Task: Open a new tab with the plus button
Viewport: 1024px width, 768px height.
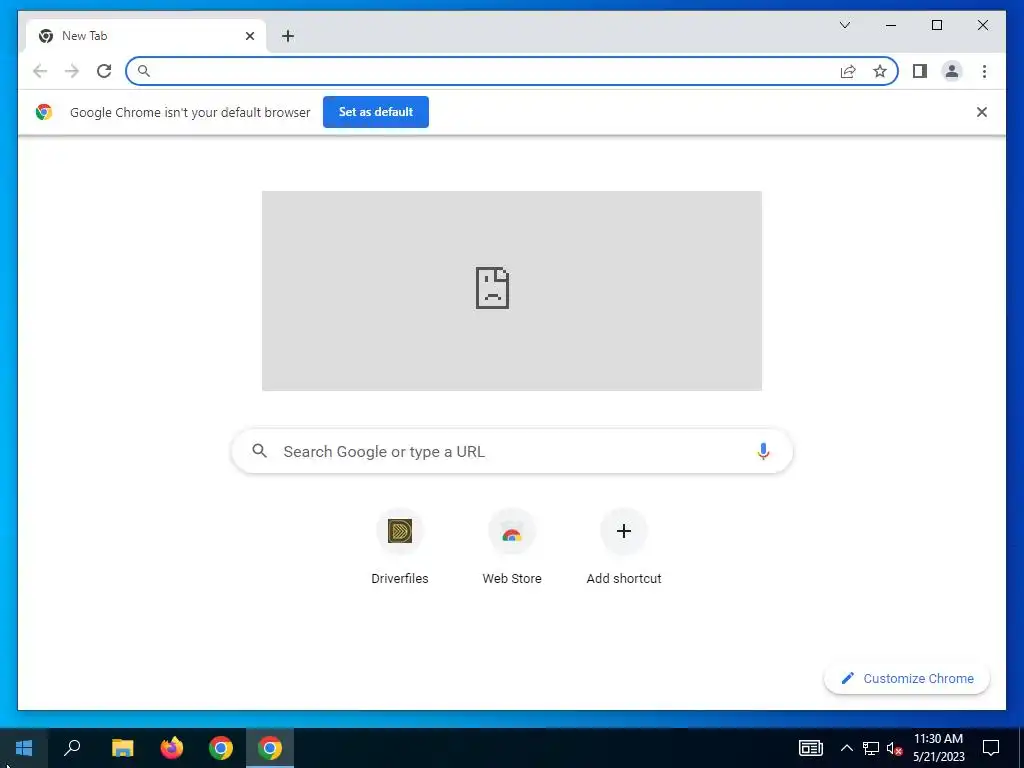Action: coord(288,36)
